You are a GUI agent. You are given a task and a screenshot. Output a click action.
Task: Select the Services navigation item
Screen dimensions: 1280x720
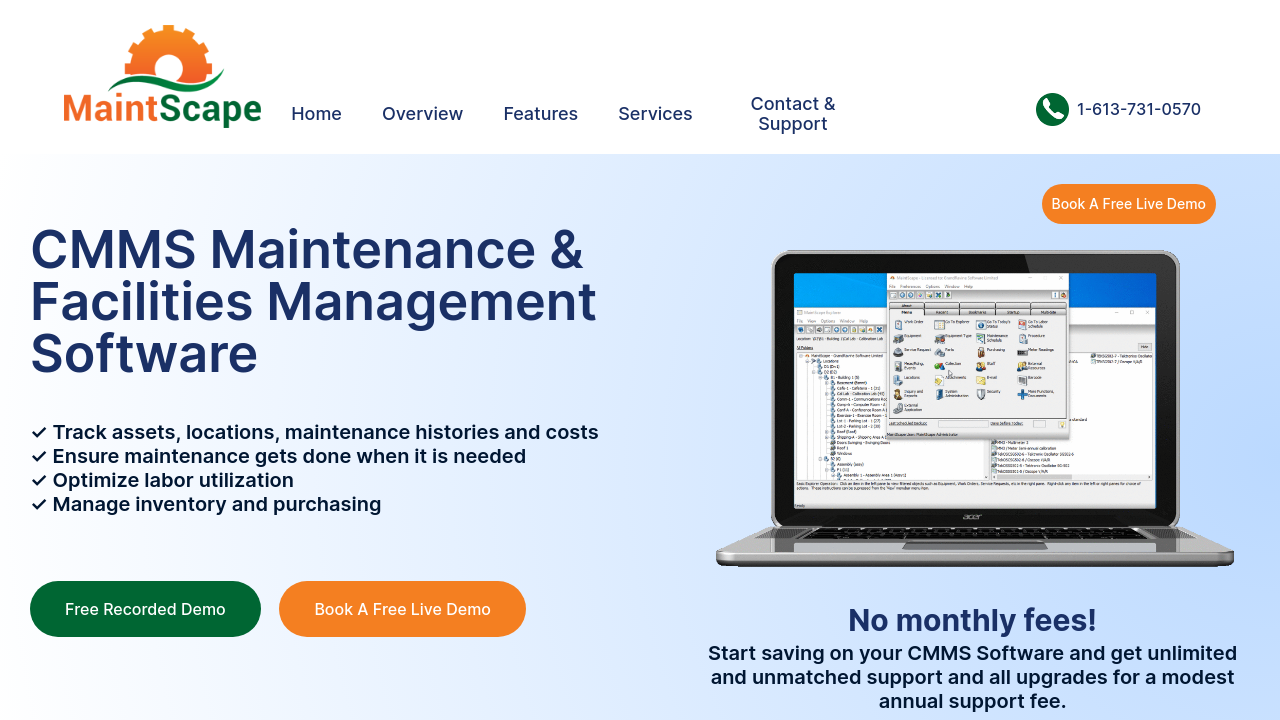(x=655, y=114)
